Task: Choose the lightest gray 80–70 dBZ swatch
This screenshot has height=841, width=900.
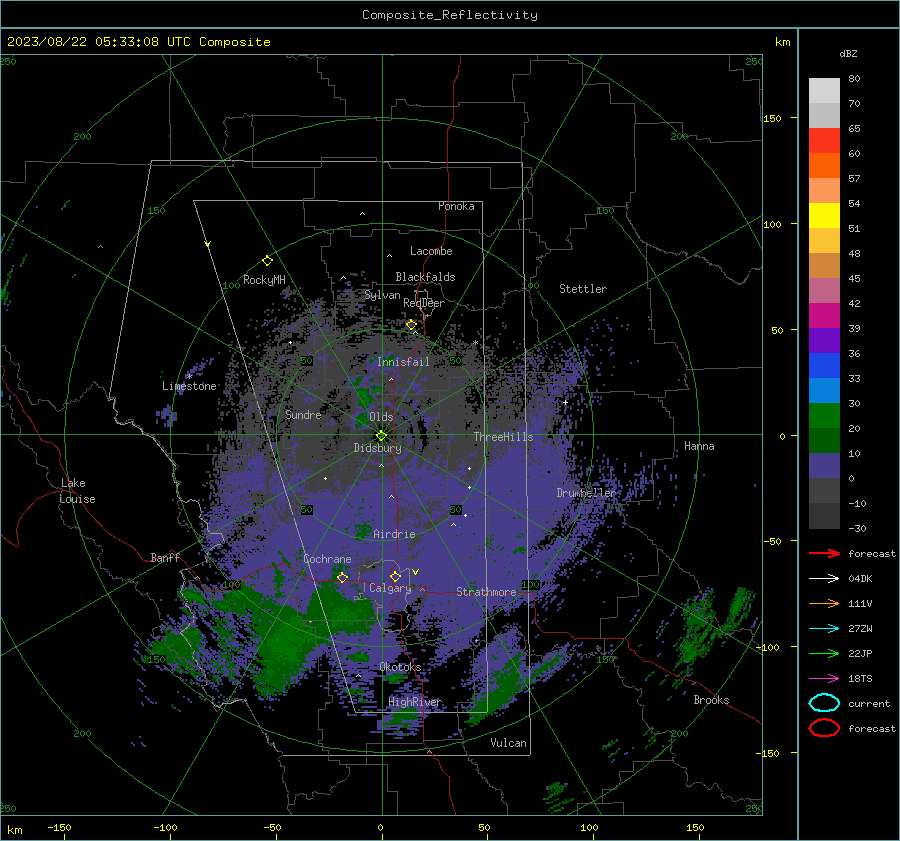Action: pyautogui.click(x=824, y=91)
